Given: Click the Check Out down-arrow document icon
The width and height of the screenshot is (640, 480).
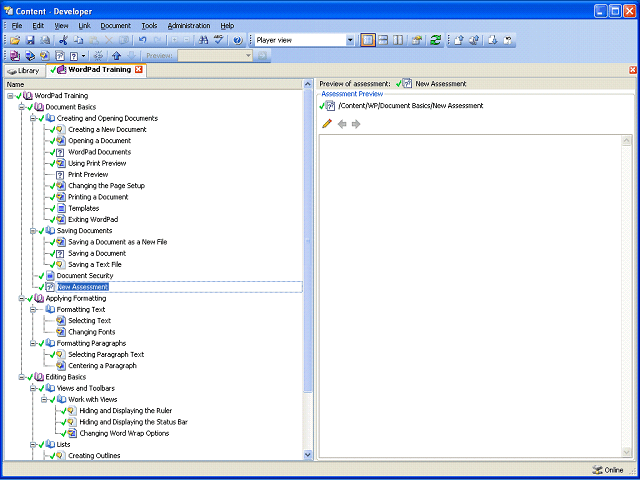Looking at the screenshot, I should click(493, 40).
